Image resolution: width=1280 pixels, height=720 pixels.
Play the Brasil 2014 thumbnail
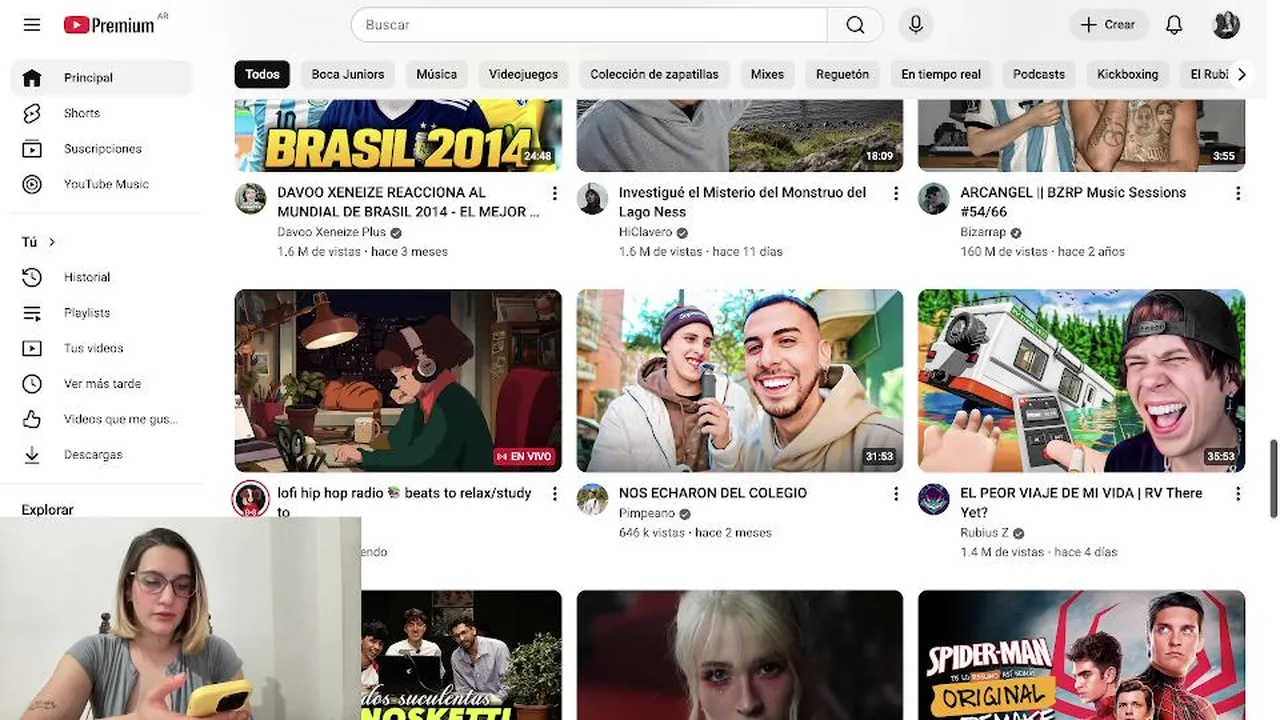coord(398,135)
